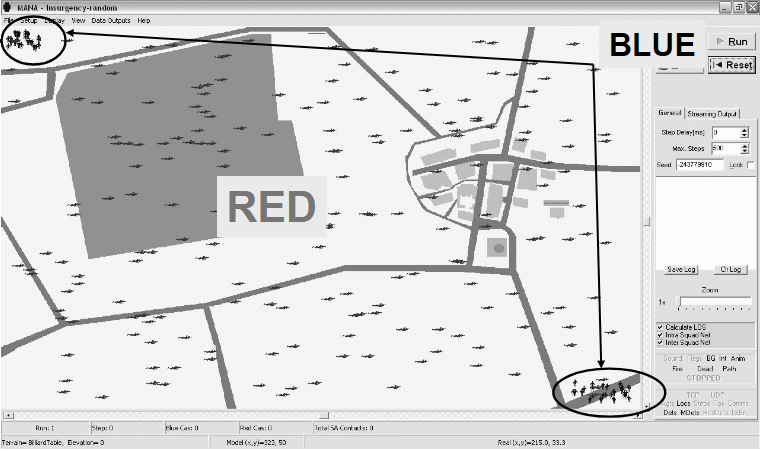Click the Seed value field
Screen dimensions: 762x451
coord(699,165)
